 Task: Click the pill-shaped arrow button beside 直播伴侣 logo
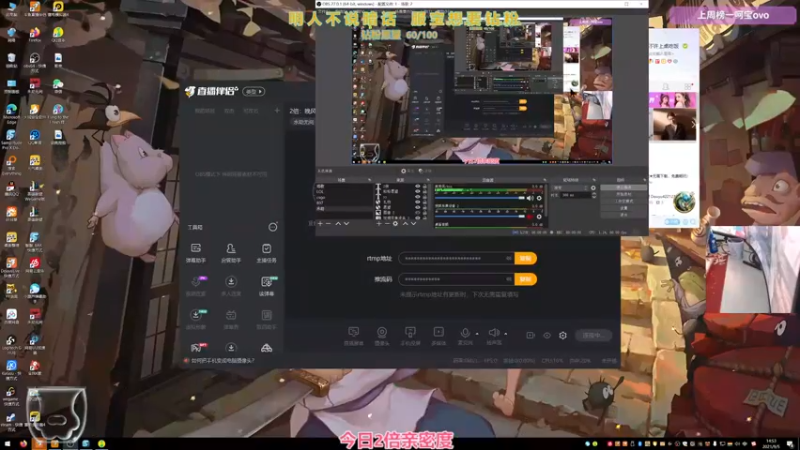click(254, 91)
